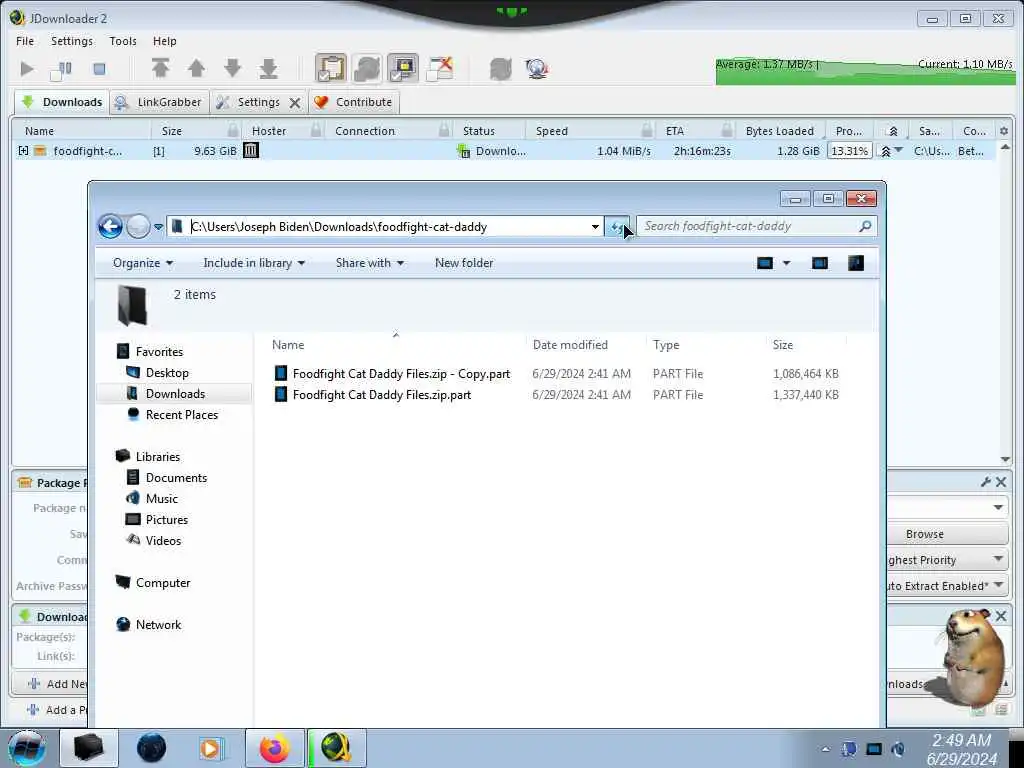This screenshot has height=768, width=1024.
Task: Click the update globe icon in toolbar
Action: (536, 69)
